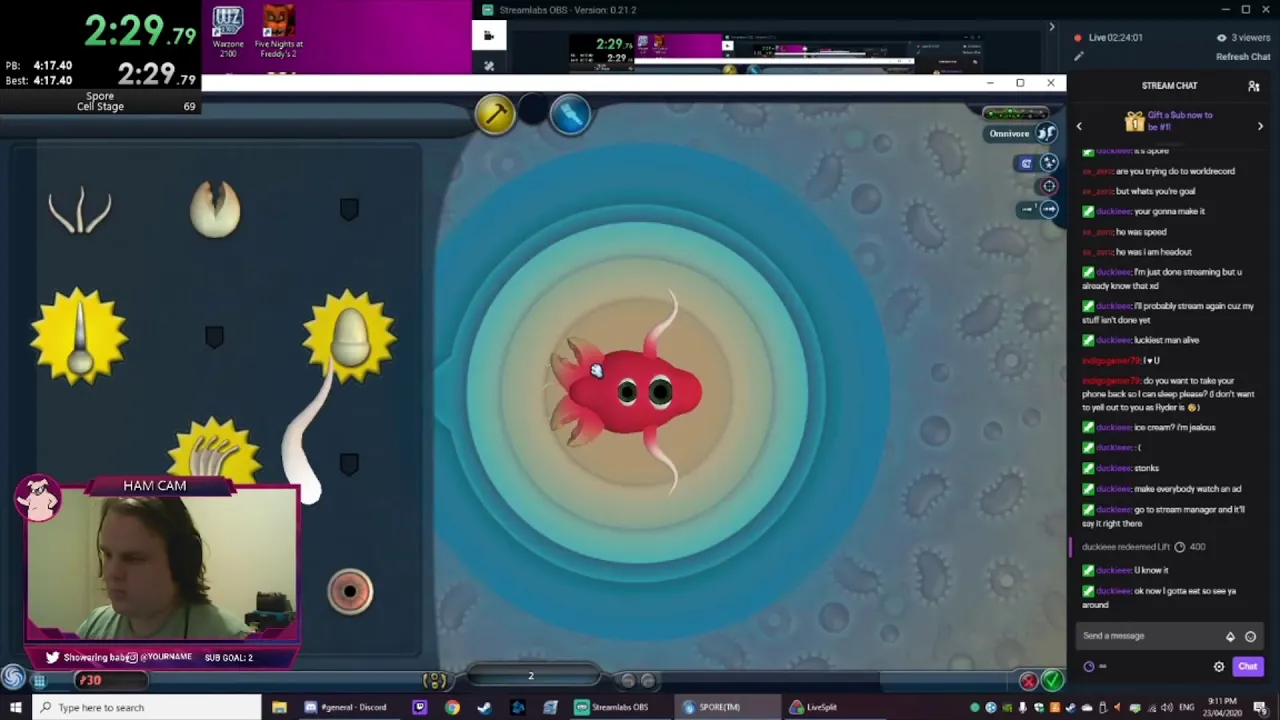Click the stream edit pencil icon

(x=1078, y=56)
